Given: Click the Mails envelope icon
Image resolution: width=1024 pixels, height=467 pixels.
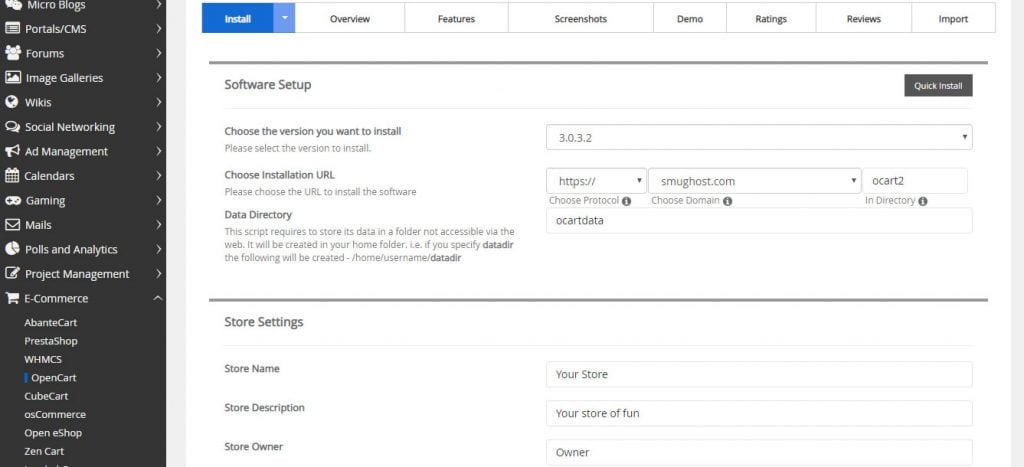Looking at the screenshot, I should click(x=12, y=225).
